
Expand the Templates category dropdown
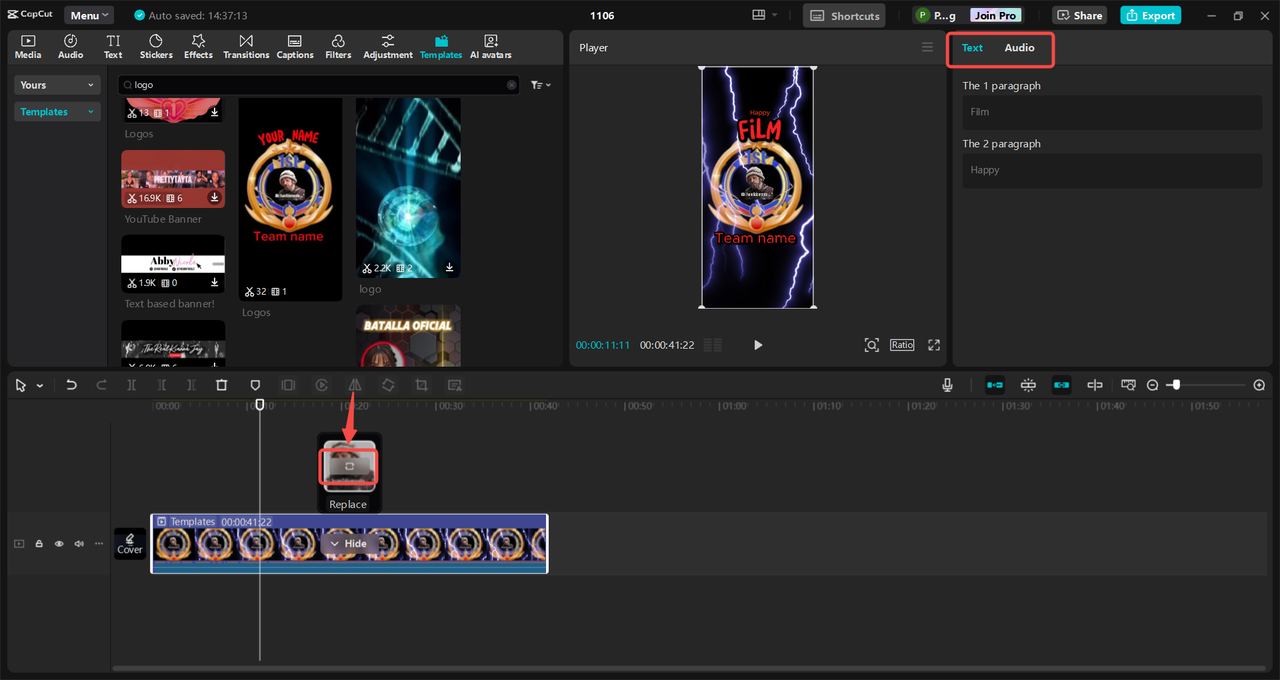click(x=58, y=112)
